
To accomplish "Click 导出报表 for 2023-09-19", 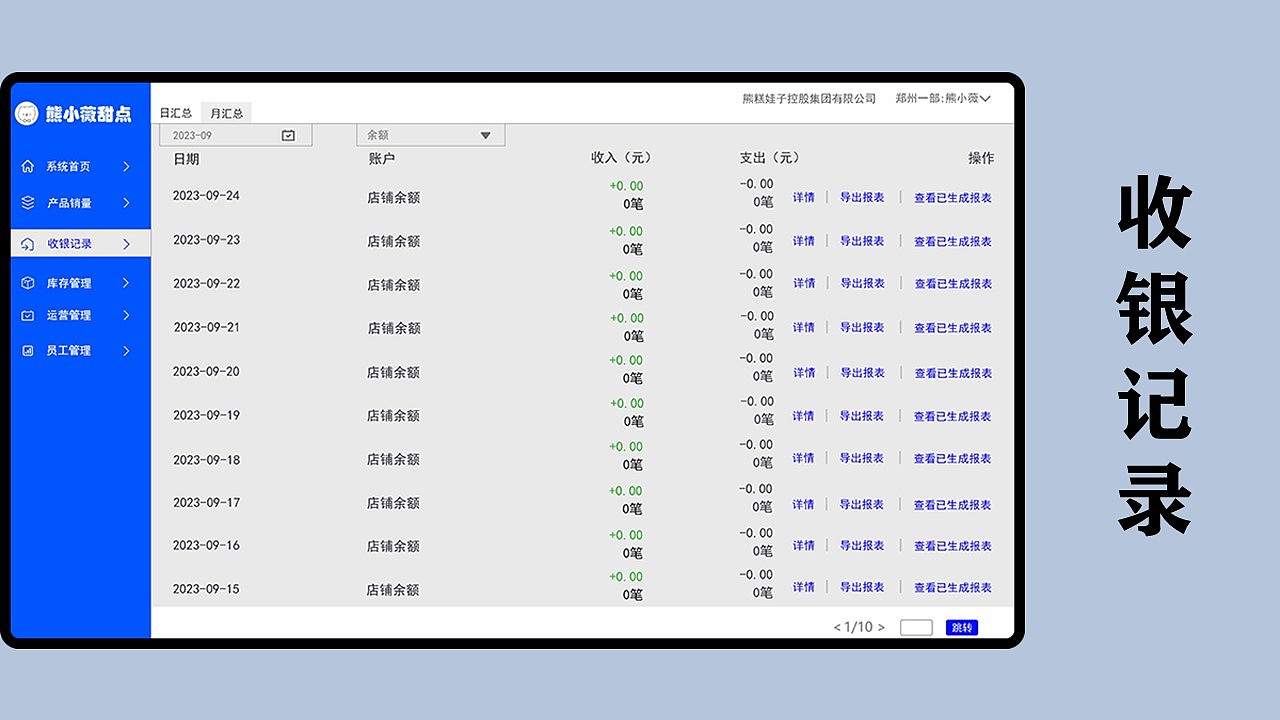I will 862,416.
